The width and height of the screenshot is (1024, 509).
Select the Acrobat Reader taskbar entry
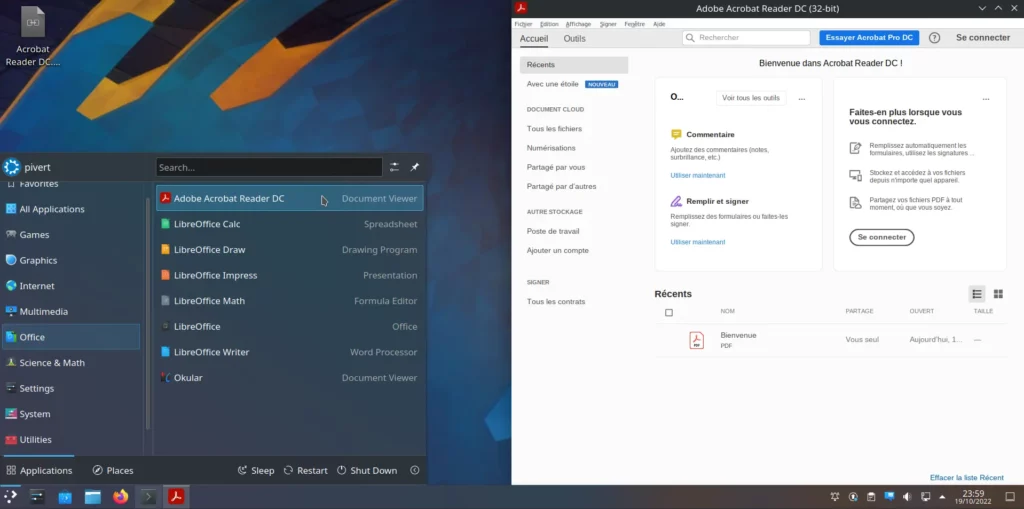[x=176, y=497]
